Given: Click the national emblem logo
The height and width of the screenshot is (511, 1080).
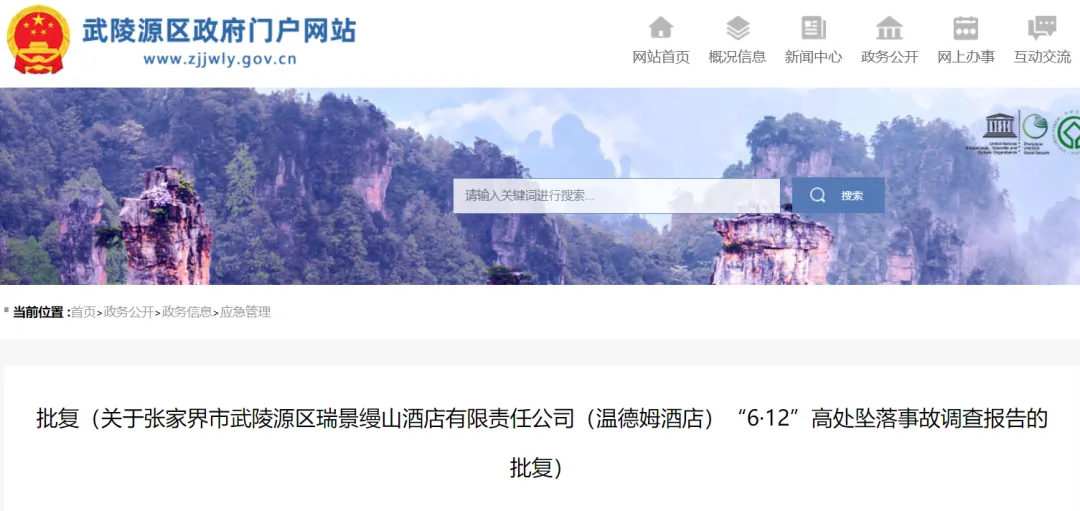Looking at the screenshot, I should (x=38, y=39).
